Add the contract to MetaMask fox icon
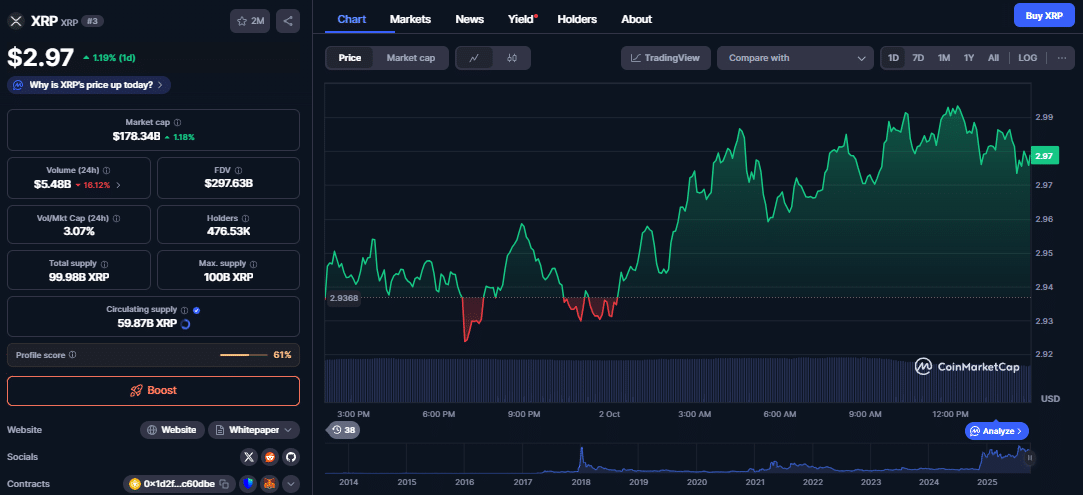 click(x=270, y=485)
